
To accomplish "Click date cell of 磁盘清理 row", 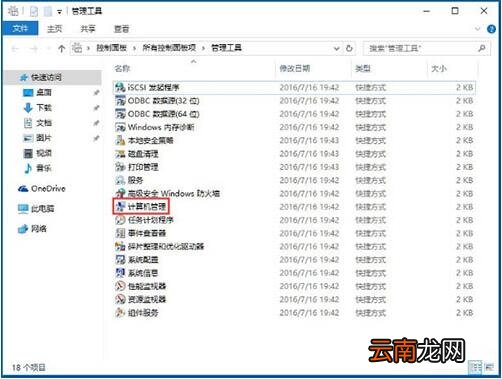I will [x=309, y=154].
